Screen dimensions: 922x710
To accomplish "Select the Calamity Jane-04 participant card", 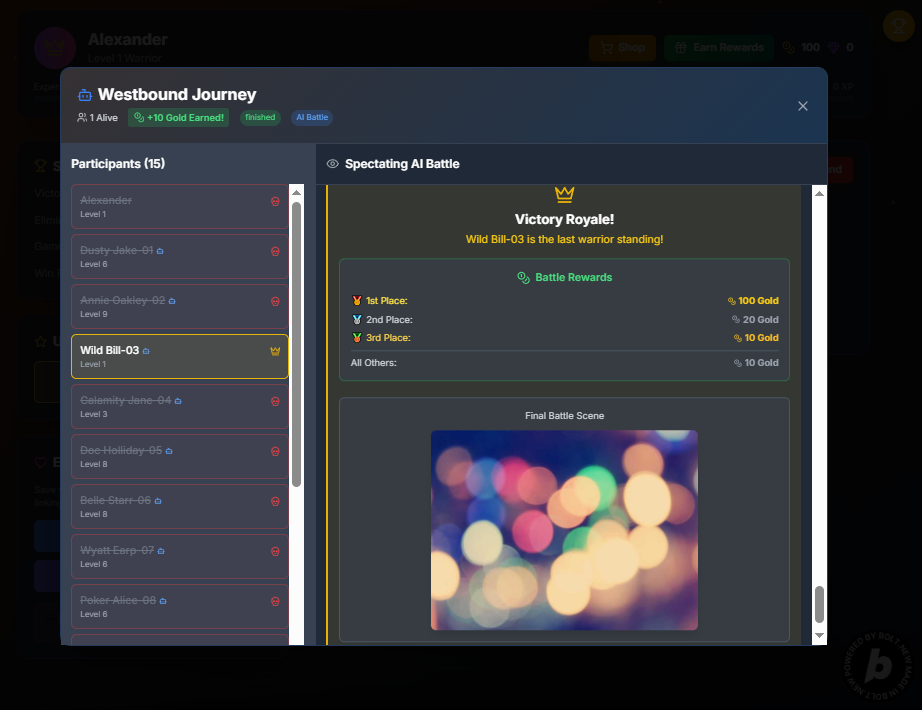I will pyautogui.click(x=179, y=406).
